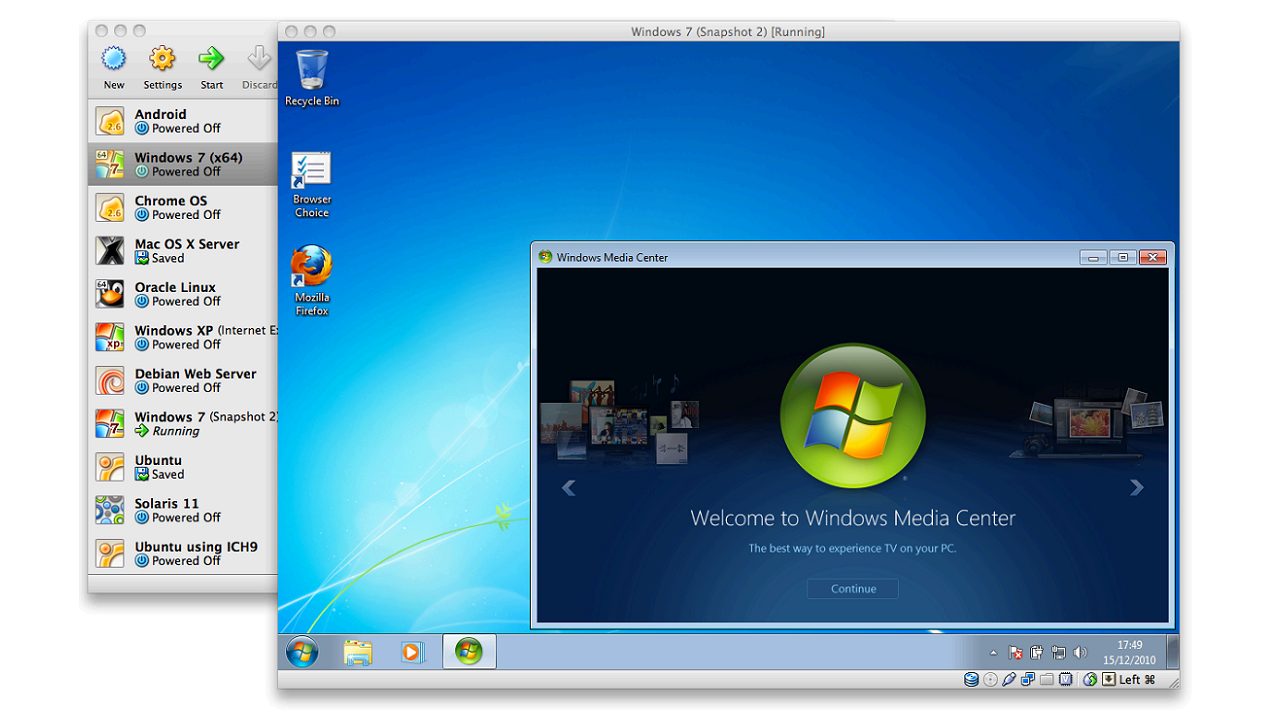Click the green Windows logo in Media Center
The image size is (1280, 720).
click(x=853, y=416)
